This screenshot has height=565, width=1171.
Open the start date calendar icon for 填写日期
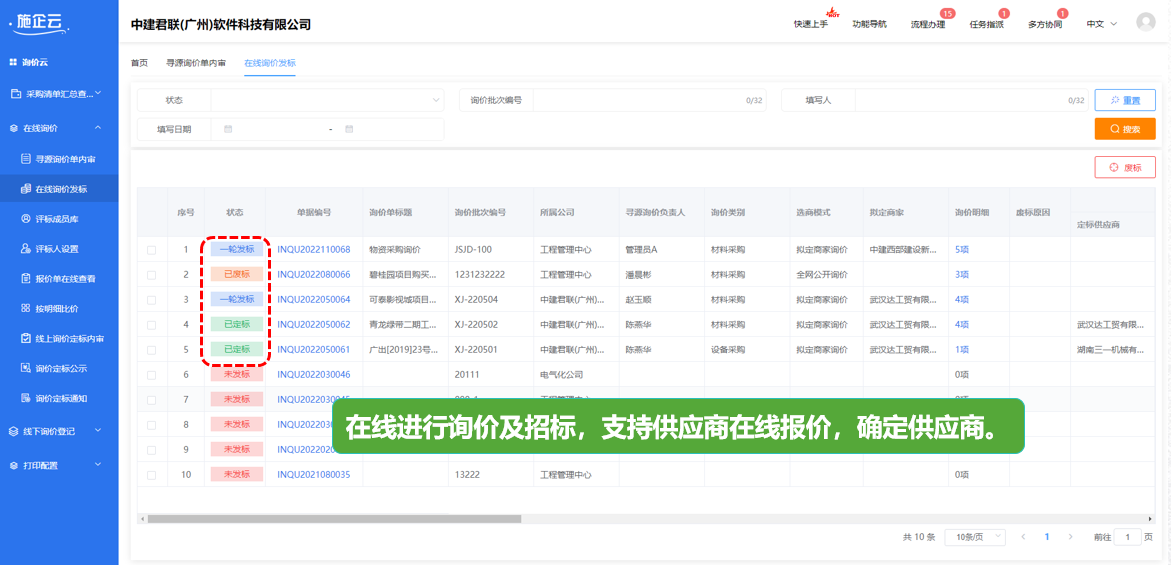coord(228,129)
